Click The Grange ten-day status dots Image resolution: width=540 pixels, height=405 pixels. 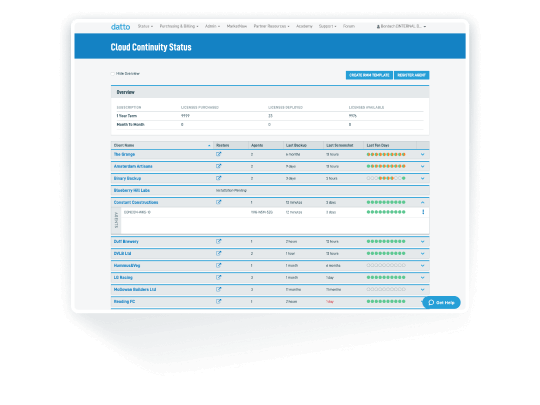[386, 154]
